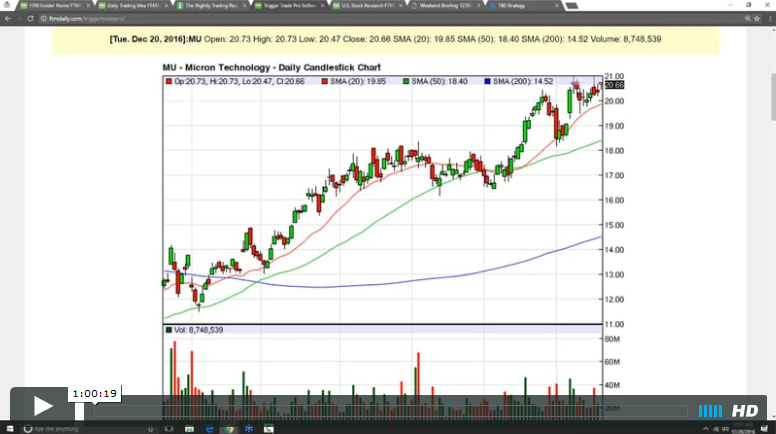Click the blue SMA (200) legend swatch
The image size is (776, 434).
486,80
